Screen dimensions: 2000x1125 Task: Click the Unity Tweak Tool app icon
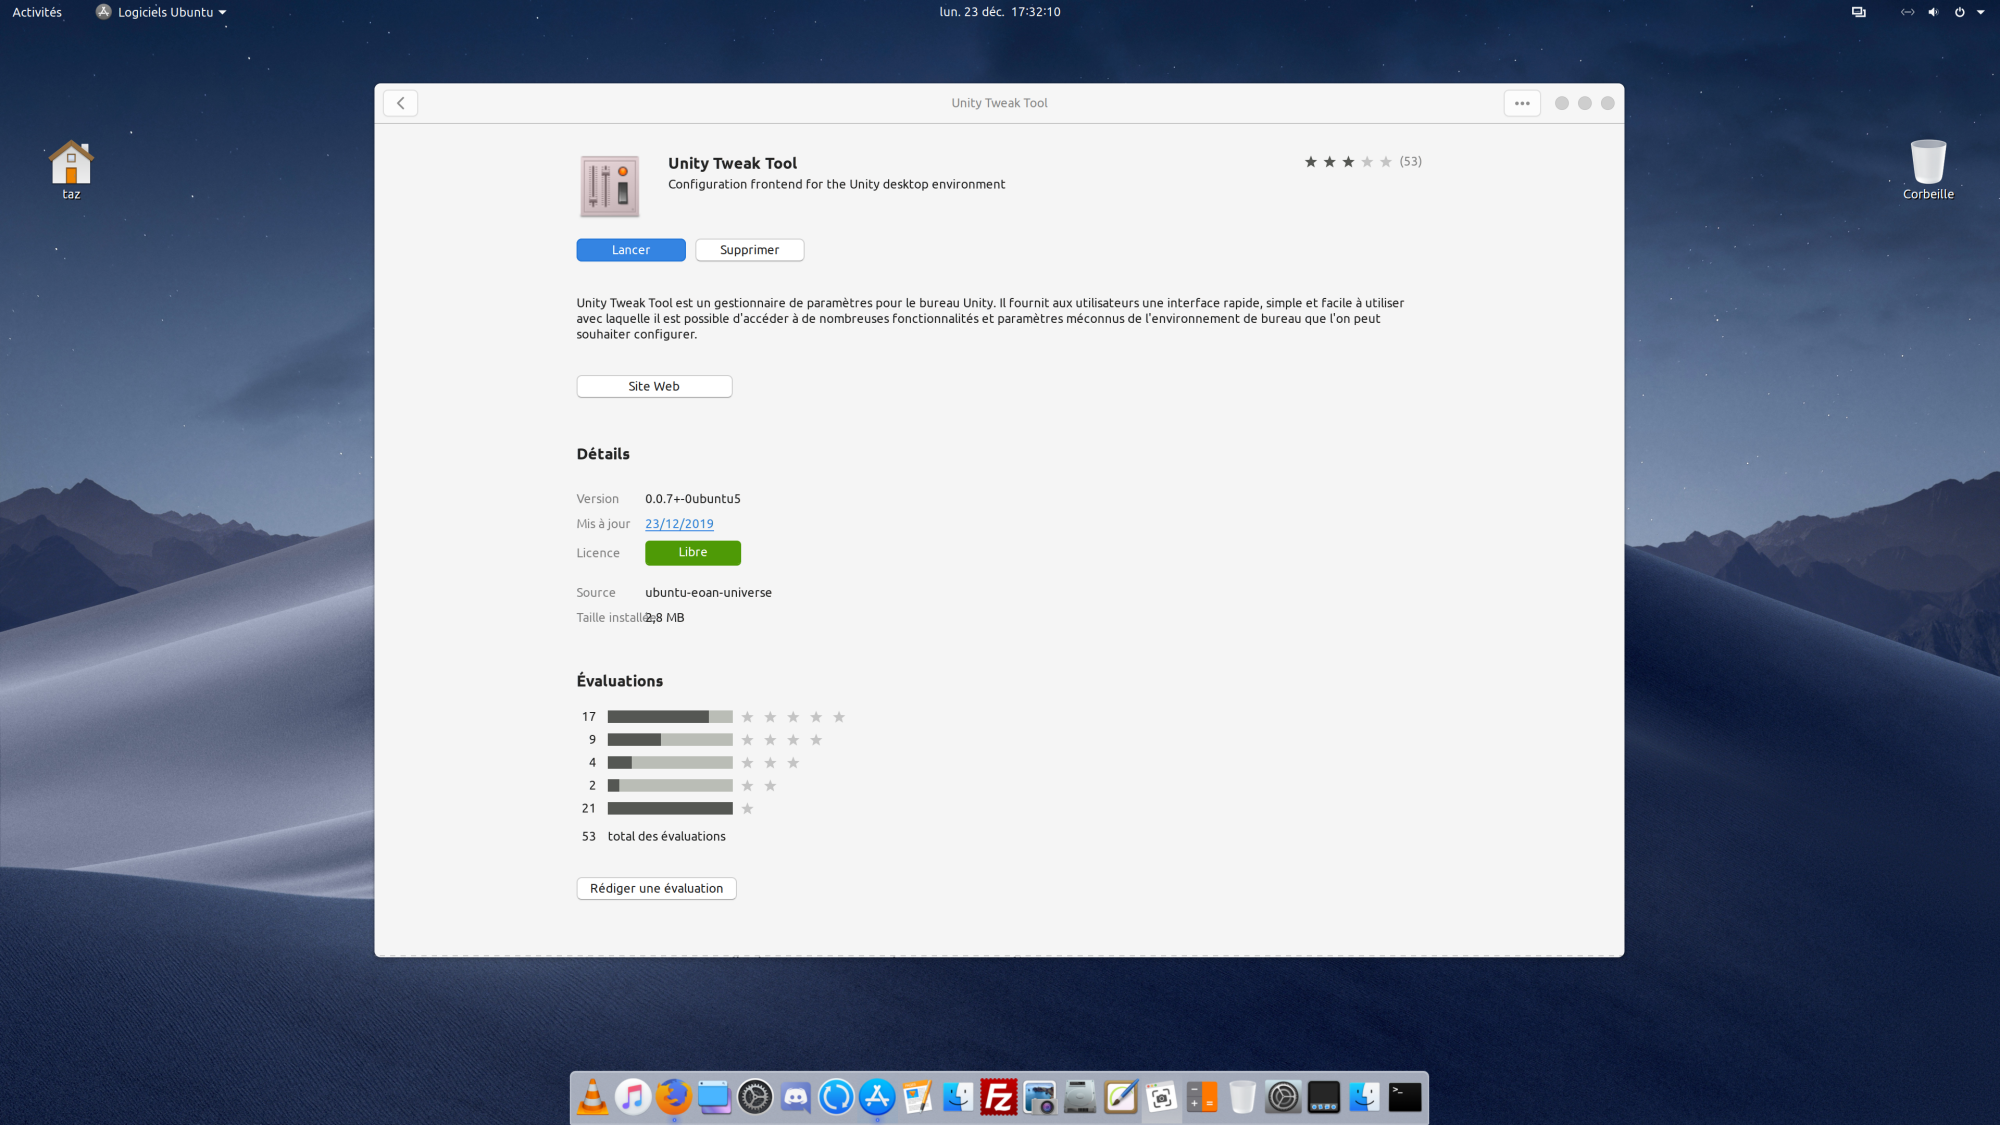click(609, 186)
